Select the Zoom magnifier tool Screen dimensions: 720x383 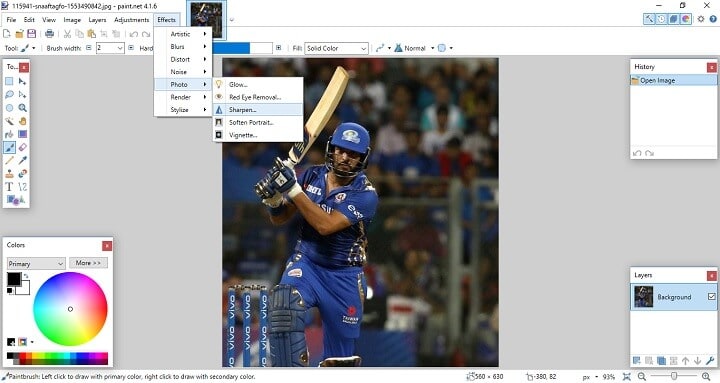[22, 108]
